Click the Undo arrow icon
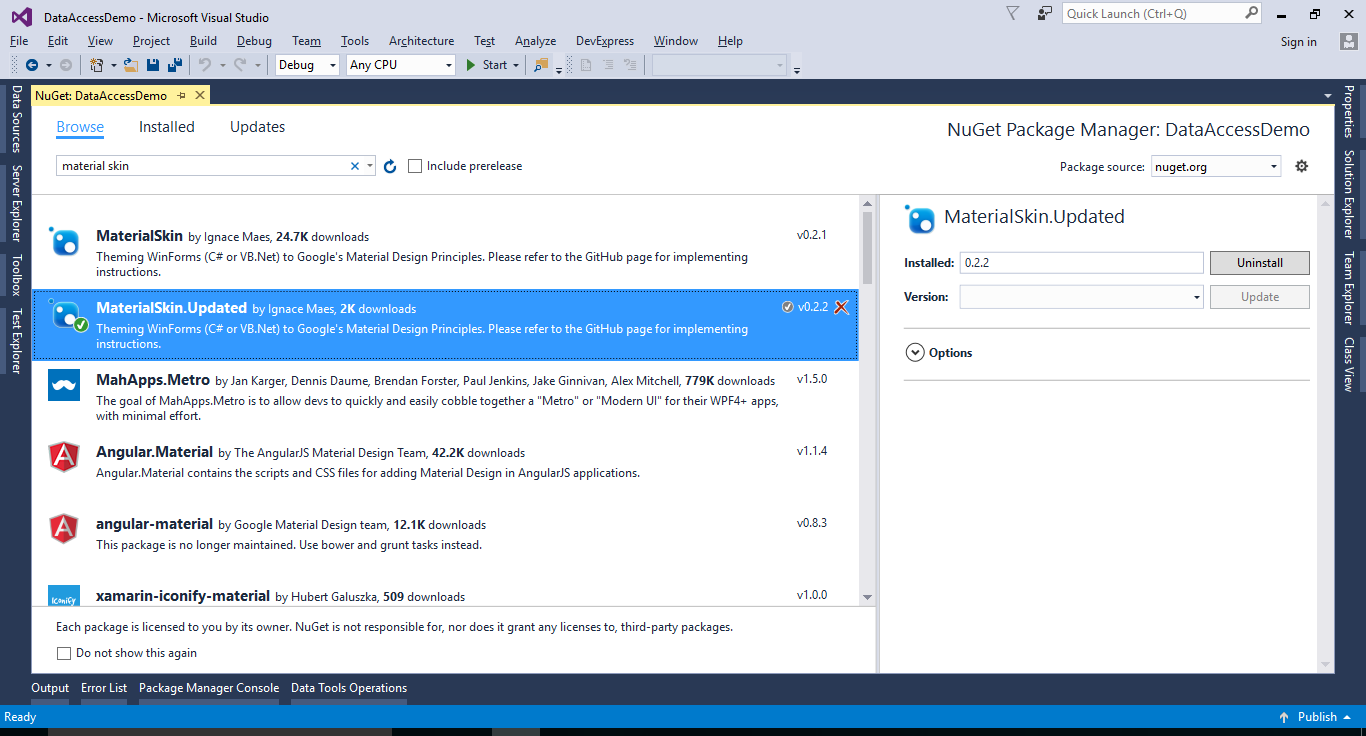 click(205, 65)
